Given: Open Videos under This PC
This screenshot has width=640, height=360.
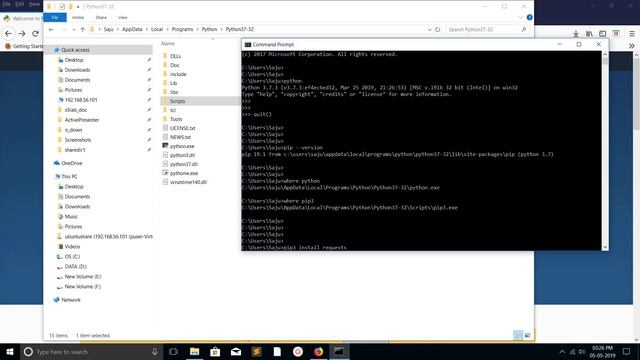Looking at the screenshot, I should tap(72, 247).
